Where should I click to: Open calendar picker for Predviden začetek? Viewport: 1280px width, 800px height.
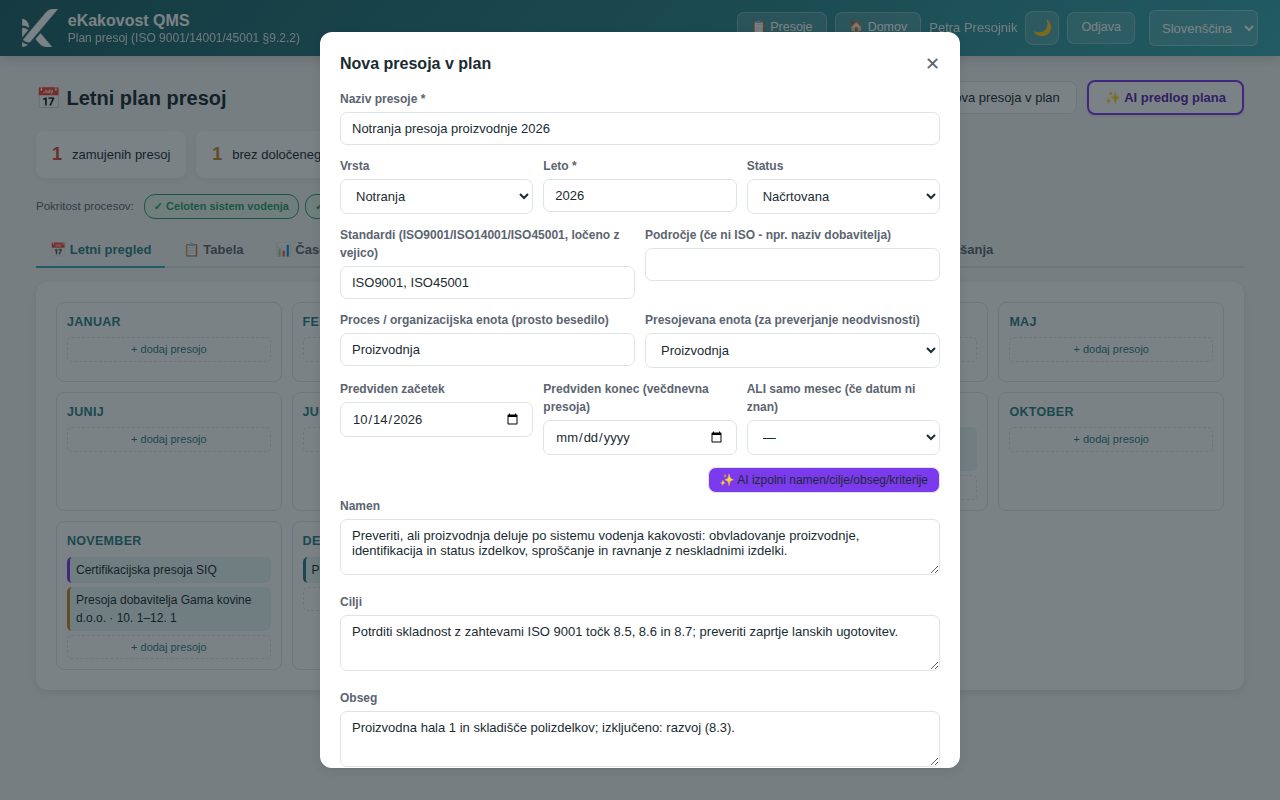click(513, 420)
